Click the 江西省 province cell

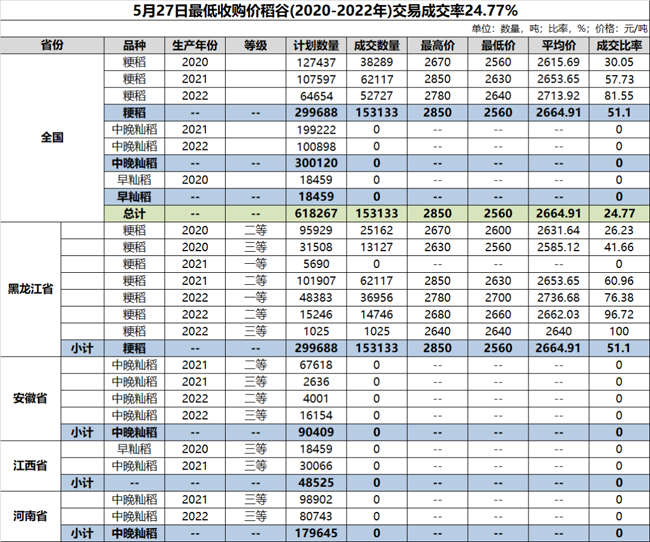click(30, 465)
